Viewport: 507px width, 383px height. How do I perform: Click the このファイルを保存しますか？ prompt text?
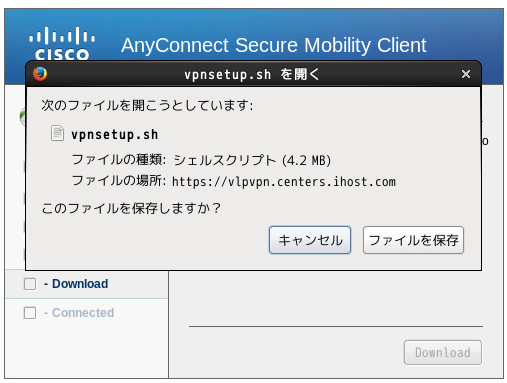131,208
